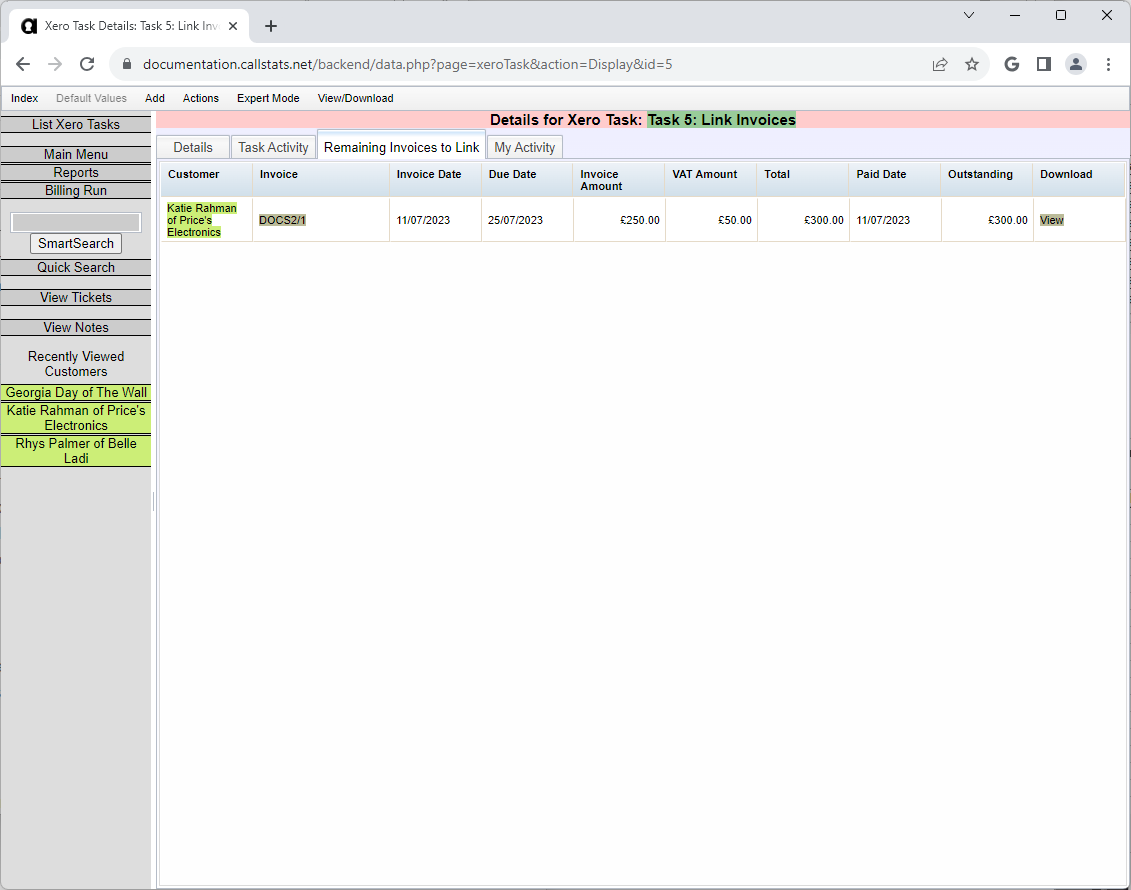The width and height of the screenshot is (1131, 890).
Task: Open invoice DOCS2/1
Action: pos(283,219)
